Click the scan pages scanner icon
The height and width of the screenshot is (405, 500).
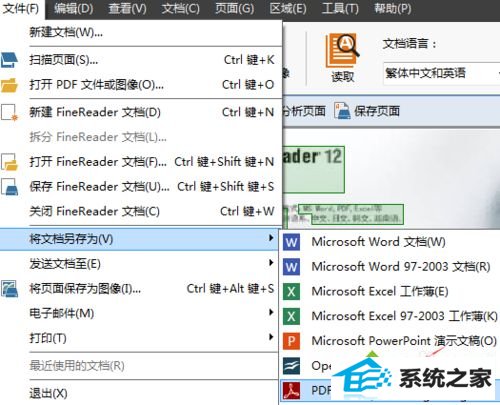pyautogui.click(x=9, y=60)
